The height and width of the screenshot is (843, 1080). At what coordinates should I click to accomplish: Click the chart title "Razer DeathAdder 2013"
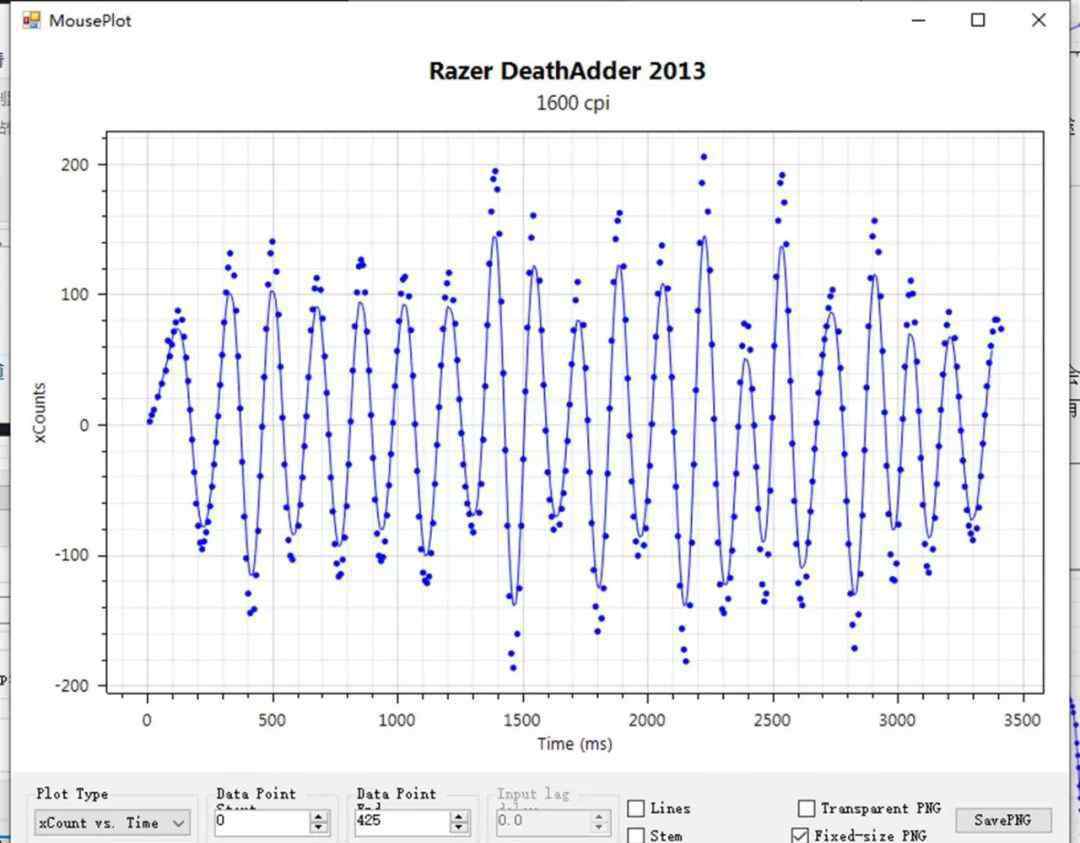(x=568, y=71)
